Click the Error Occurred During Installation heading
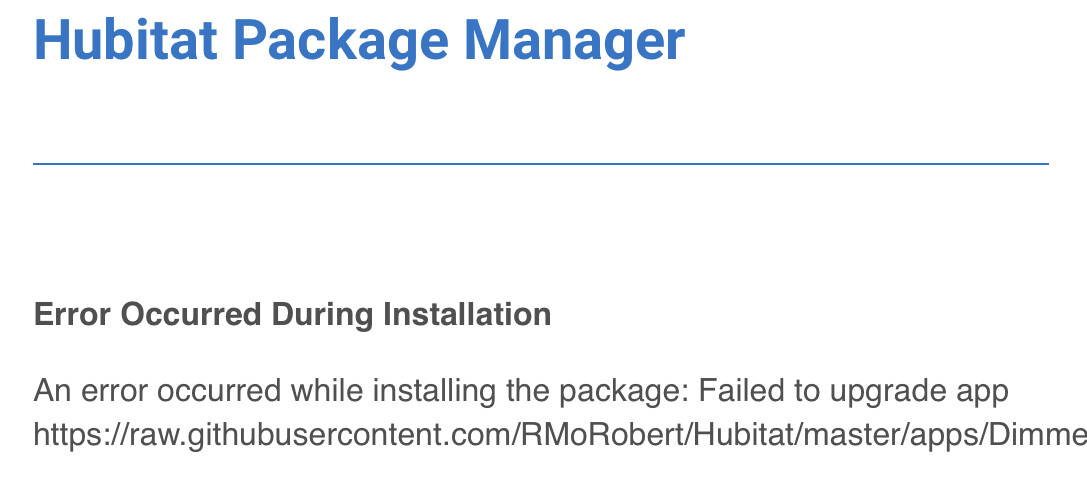The height and width of the screenshot is (480, 1087). 292,314
